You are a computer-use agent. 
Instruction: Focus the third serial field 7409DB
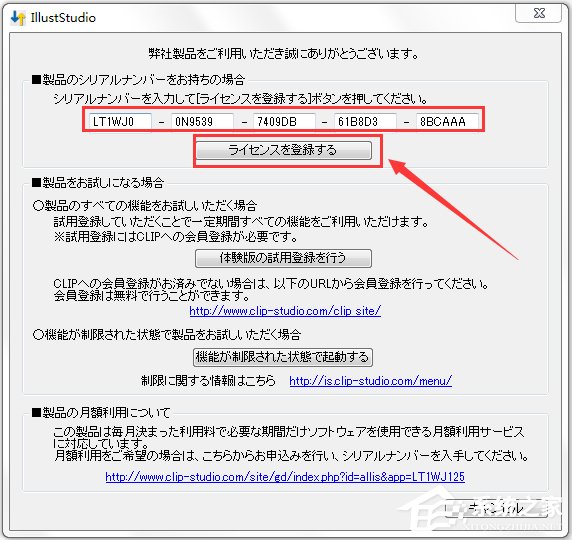[284, 122]
